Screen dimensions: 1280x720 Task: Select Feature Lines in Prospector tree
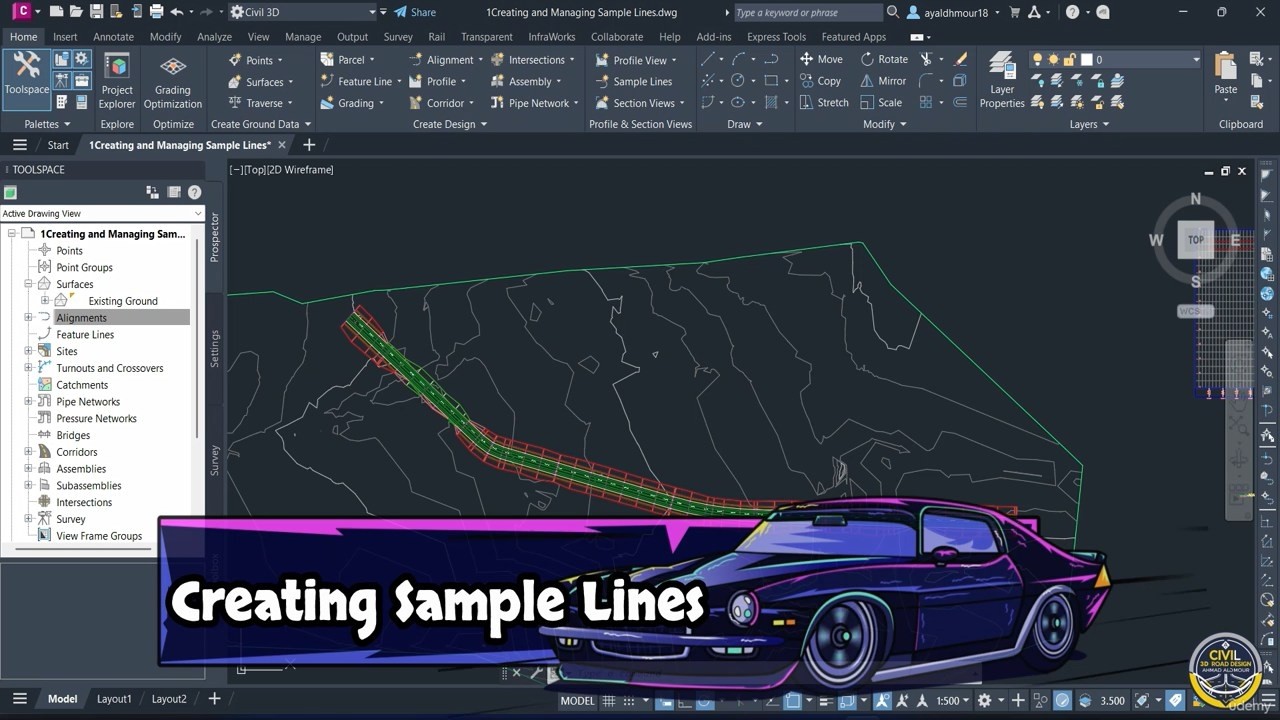(x=85, y=334)
